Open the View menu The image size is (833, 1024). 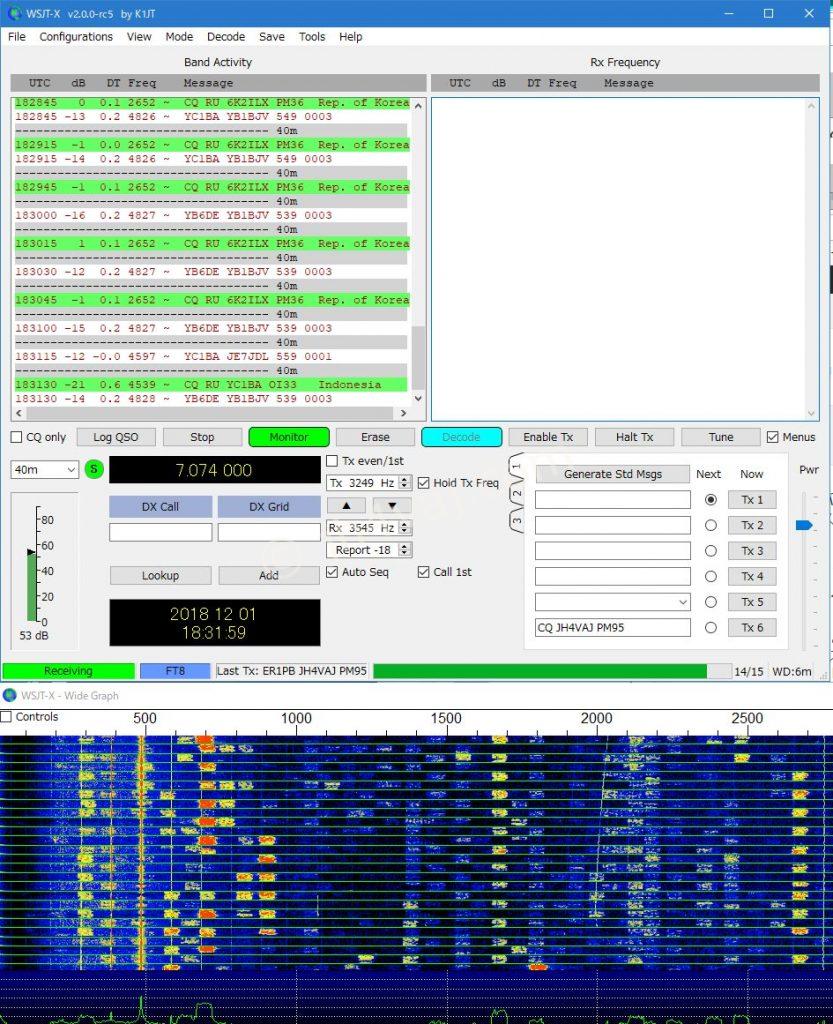[x=139, y=37]
